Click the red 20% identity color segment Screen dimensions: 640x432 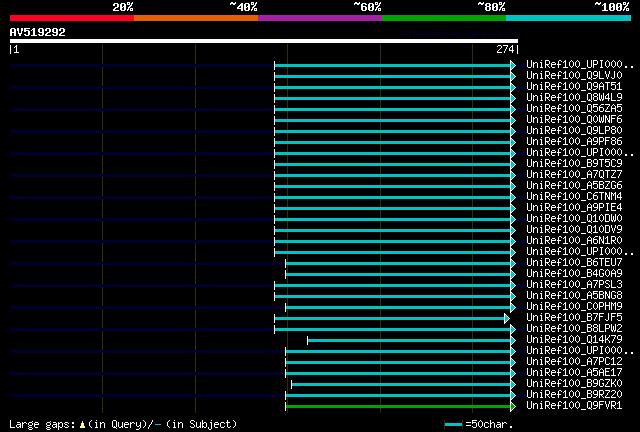pyautogui.click(x=72, y=18)
